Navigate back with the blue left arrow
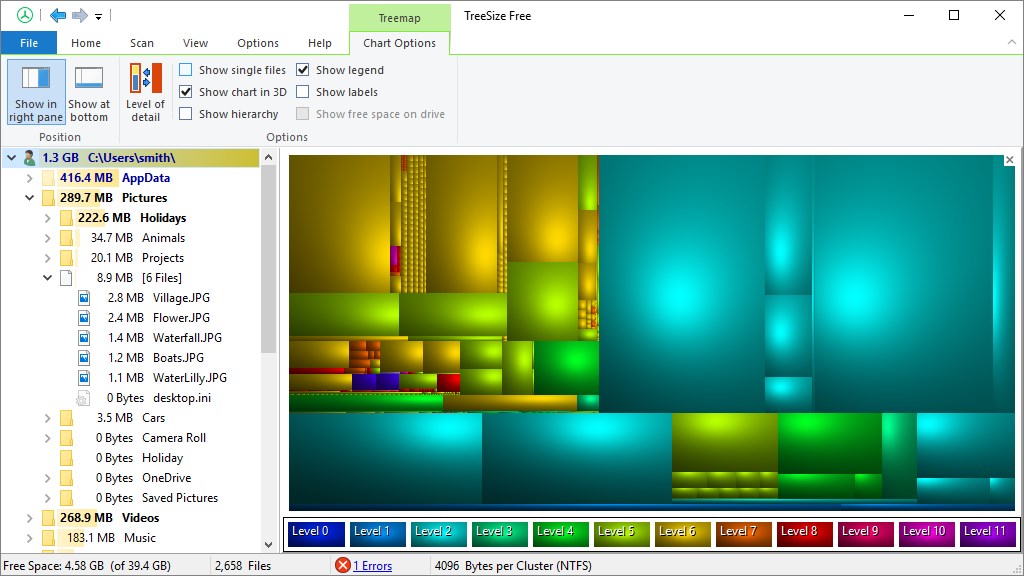Viewport: 1024px width, 576px height. [58, 15]
